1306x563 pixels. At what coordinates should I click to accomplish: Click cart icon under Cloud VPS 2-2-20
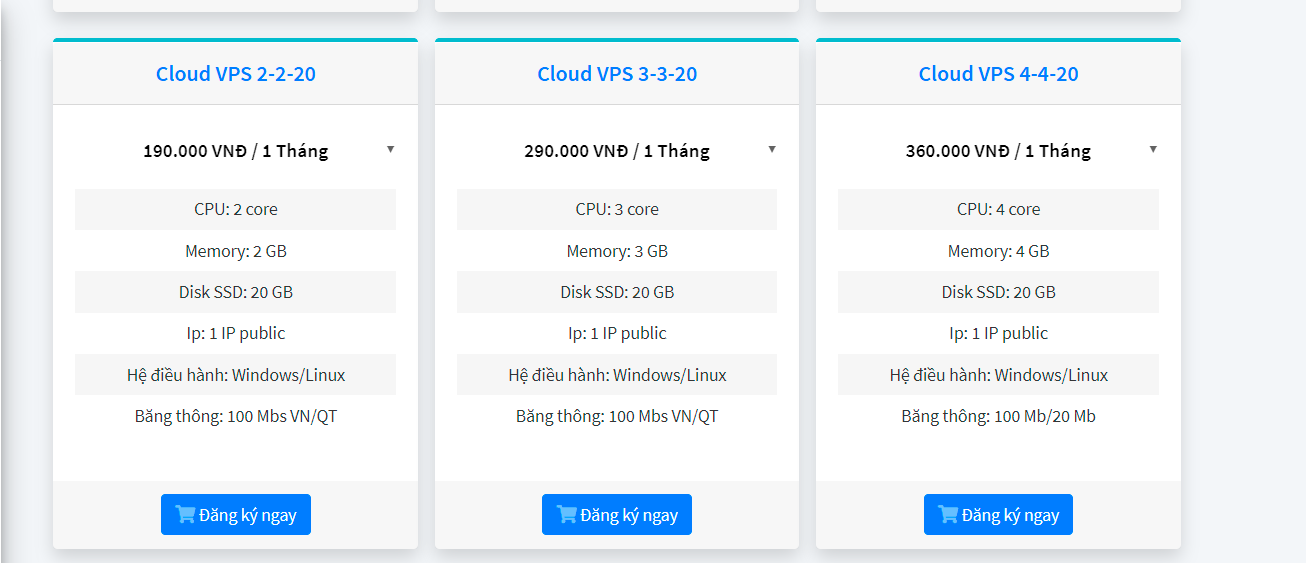[185, 515]
